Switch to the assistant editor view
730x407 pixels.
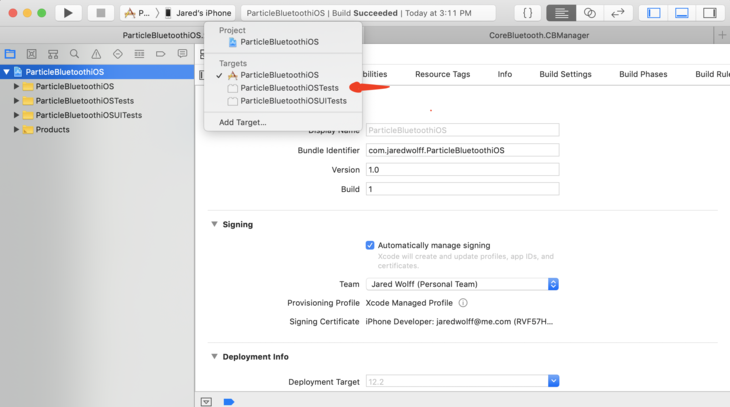[589, 13]
